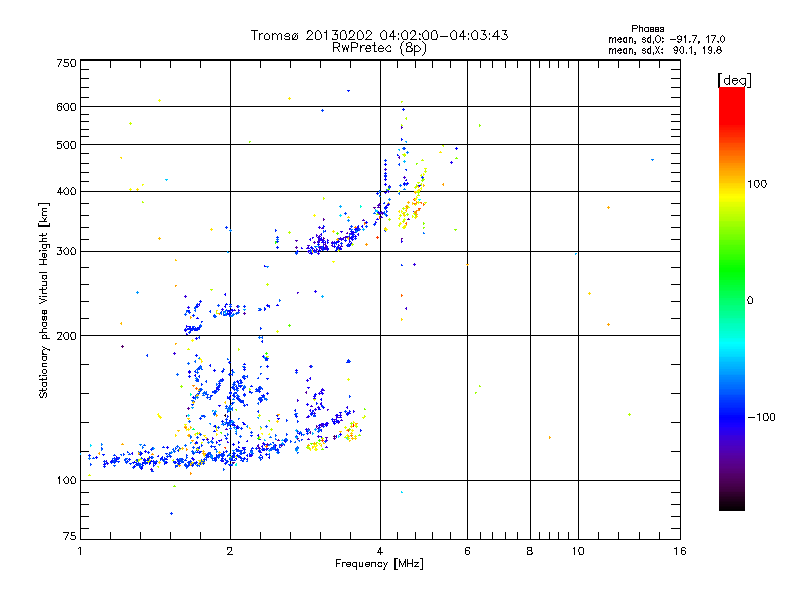Select the "mean, sd,X: 90.1, 19.8" line
800x600 pixels.
tap(665, 50)
